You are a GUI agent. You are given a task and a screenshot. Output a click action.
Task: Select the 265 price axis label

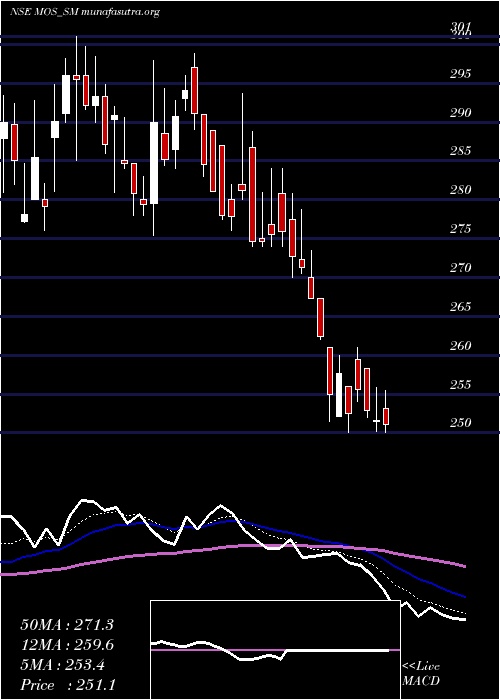click(461, 307)
